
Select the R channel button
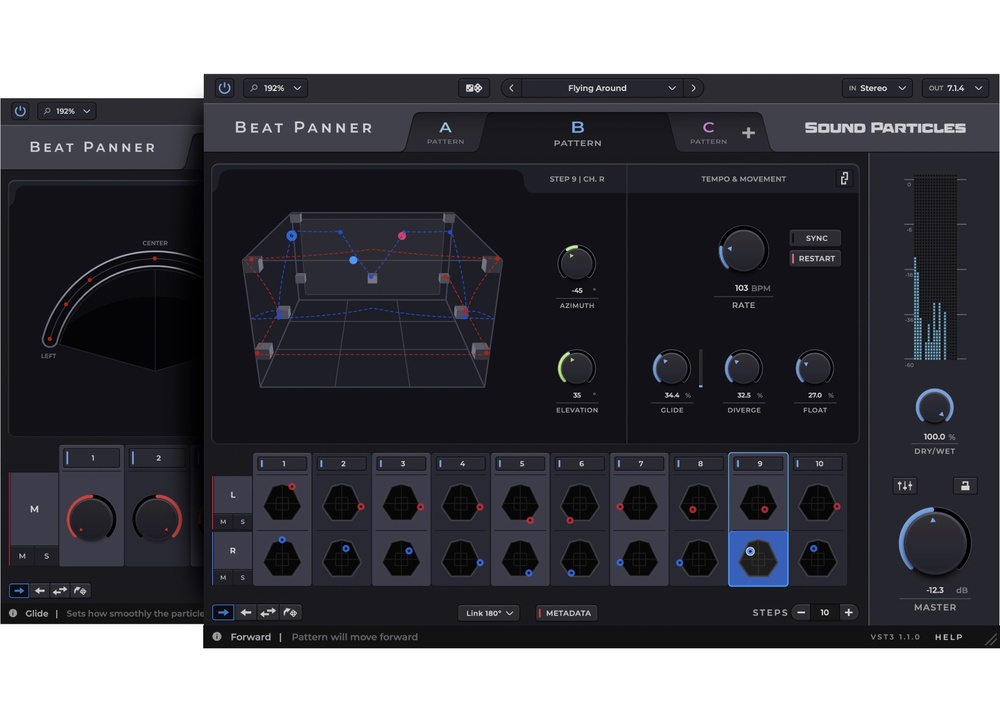point(233,550)
